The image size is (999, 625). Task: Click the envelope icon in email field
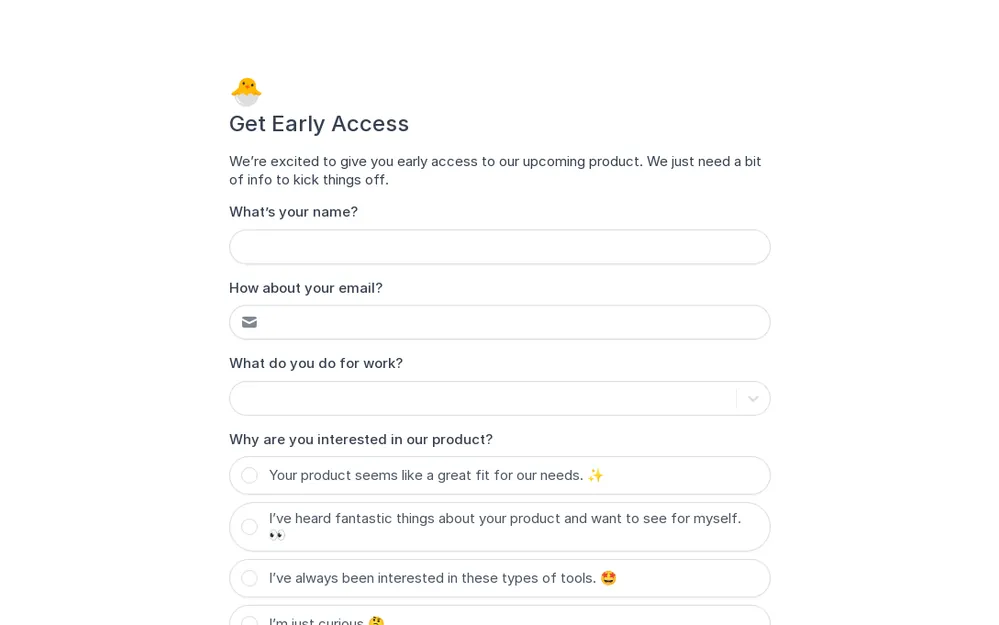click(250, 322)
